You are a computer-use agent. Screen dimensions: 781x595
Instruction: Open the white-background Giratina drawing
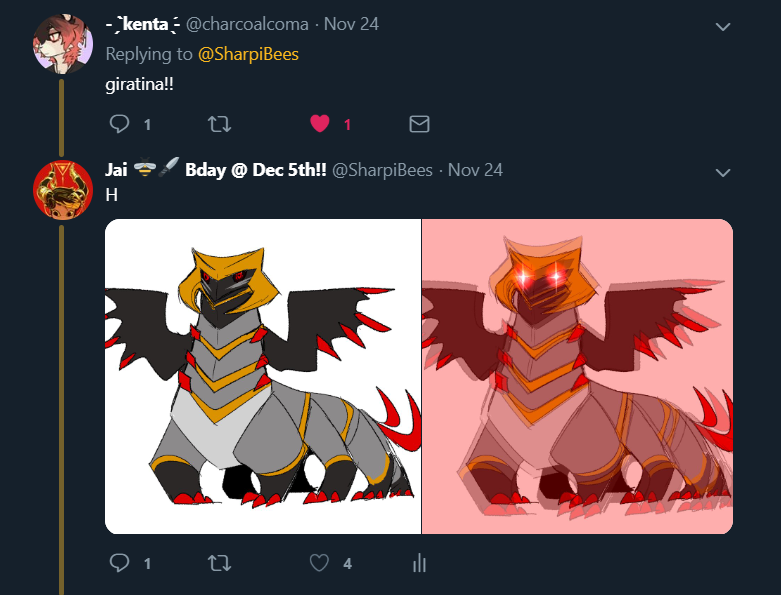(x=263, y=376)
